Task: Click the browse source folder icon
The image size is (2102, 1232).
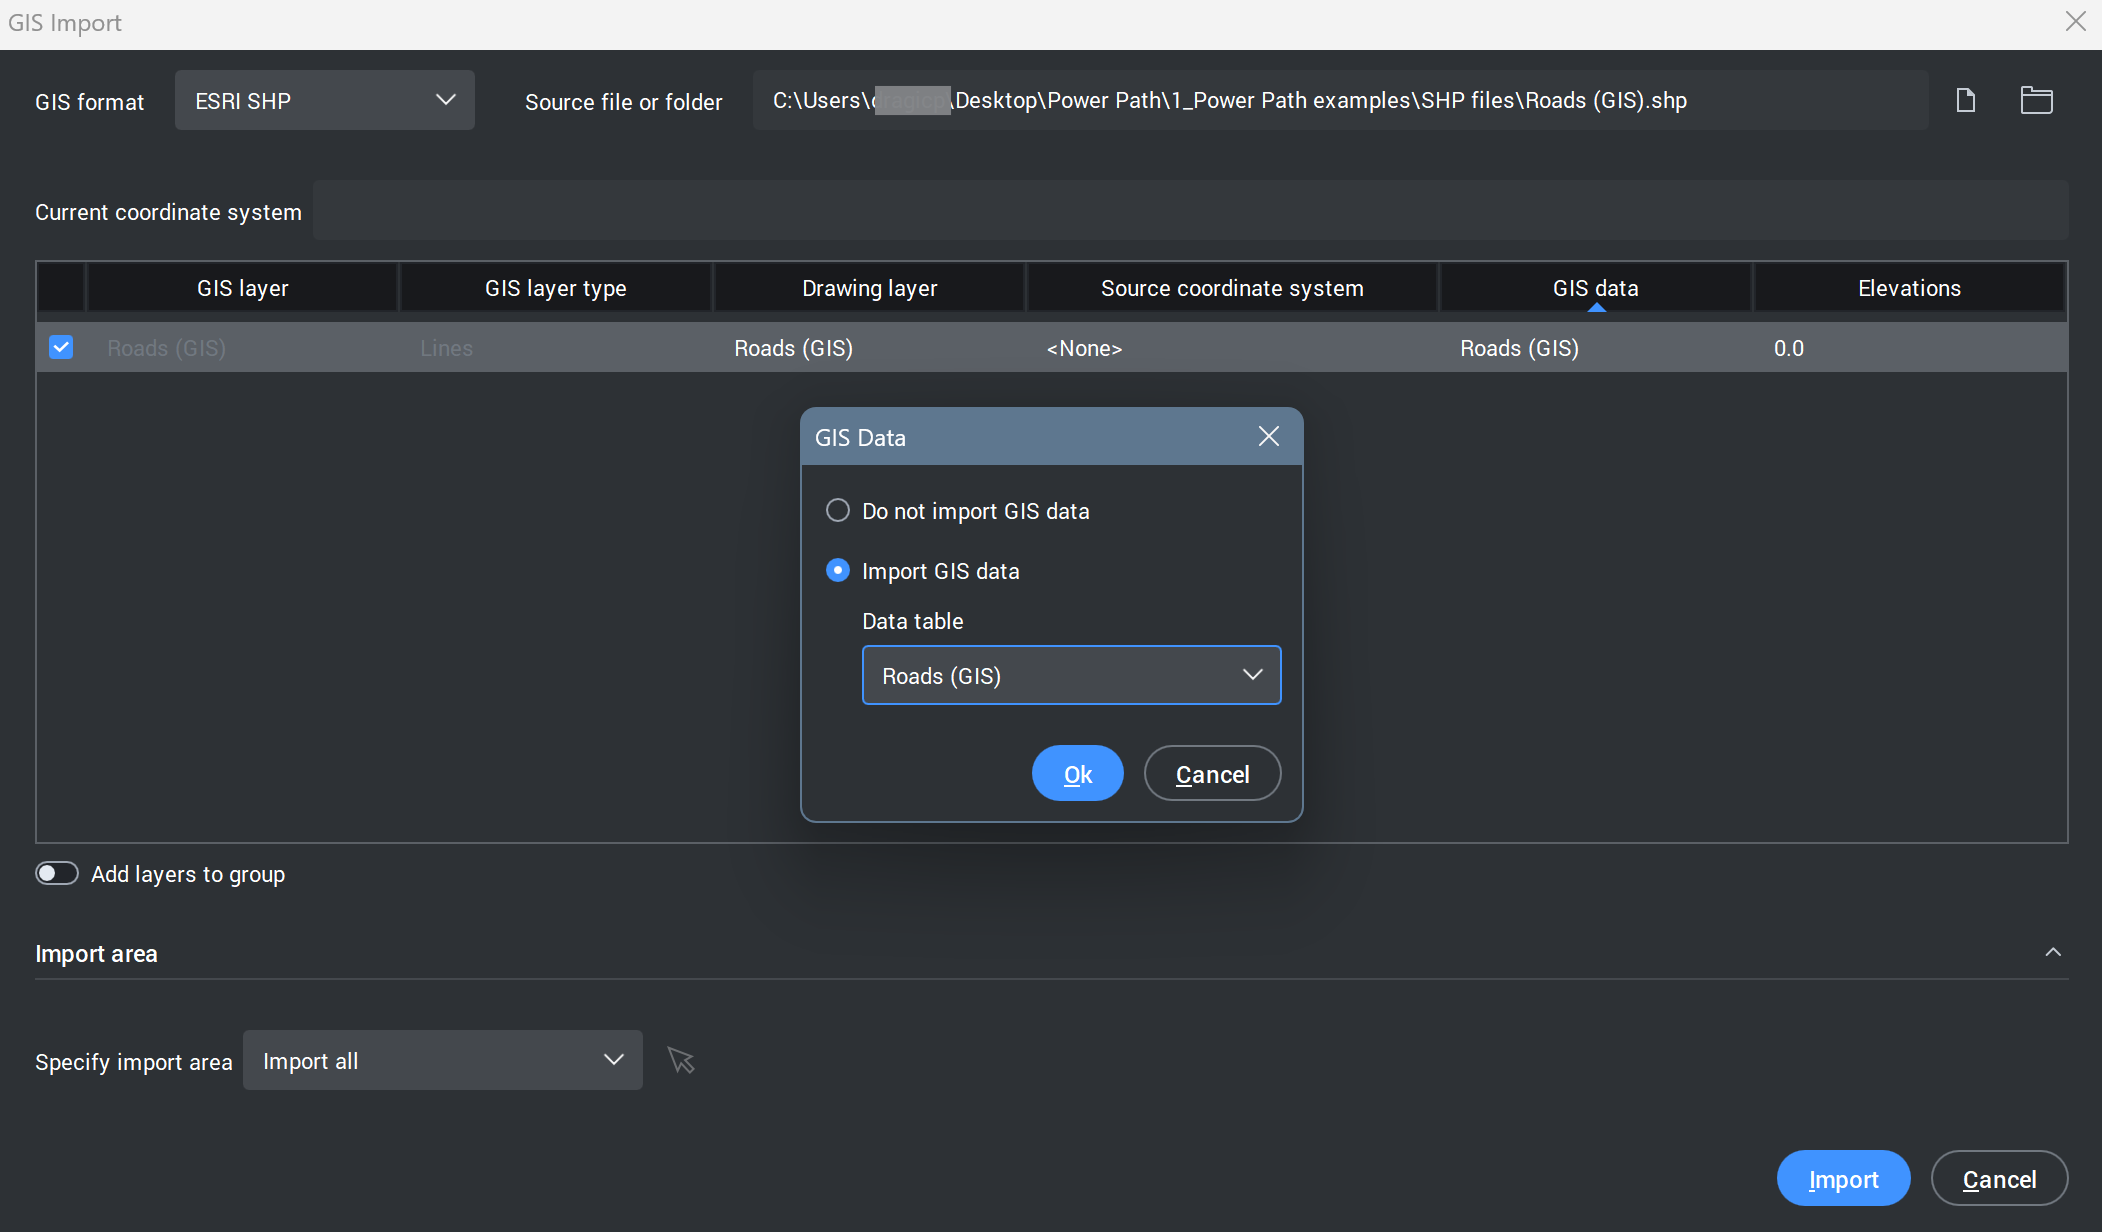Action: [x=2036, y=100]
